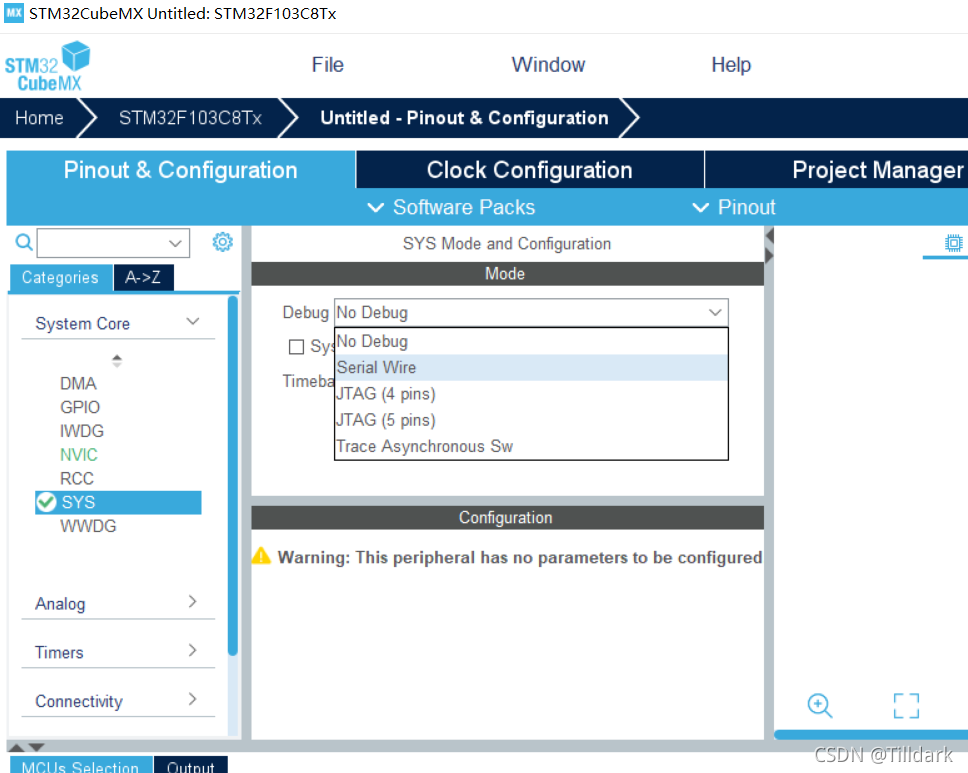968x773 pixels.
Task: Click the categories panel vertical scrollbar
Action: point(233,475)
